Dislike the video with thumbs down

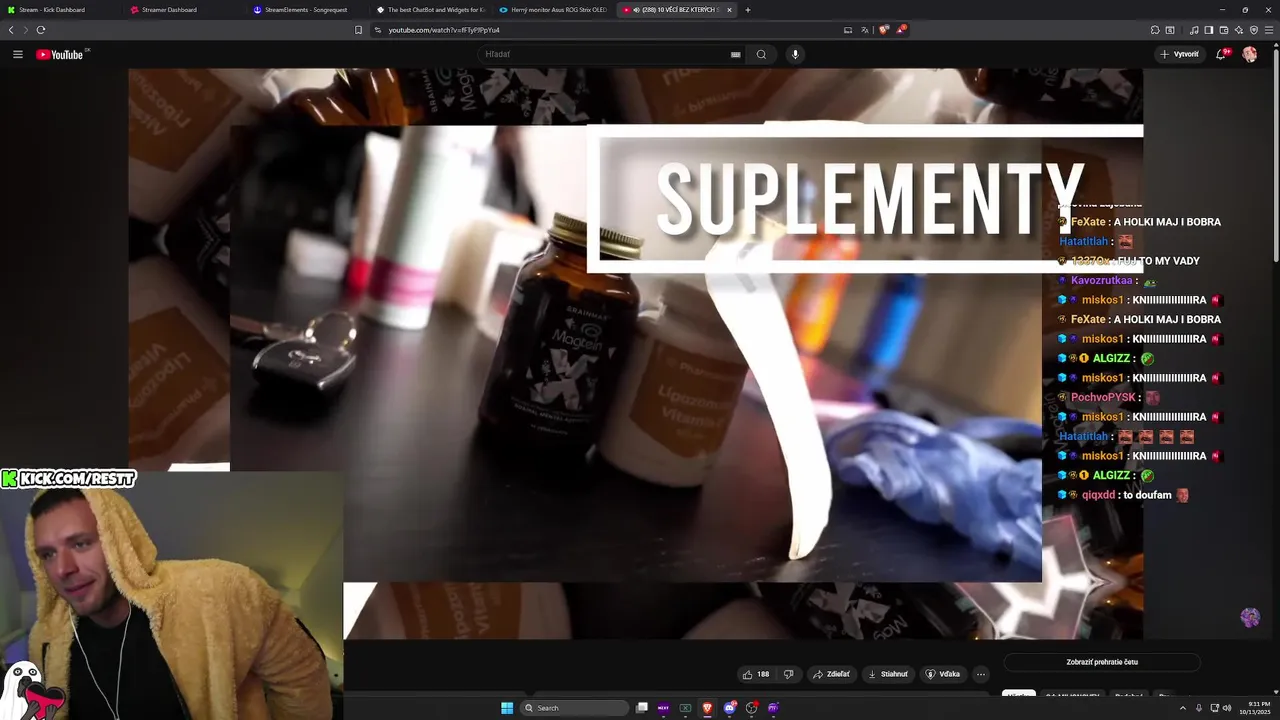(x=789, y=674)
